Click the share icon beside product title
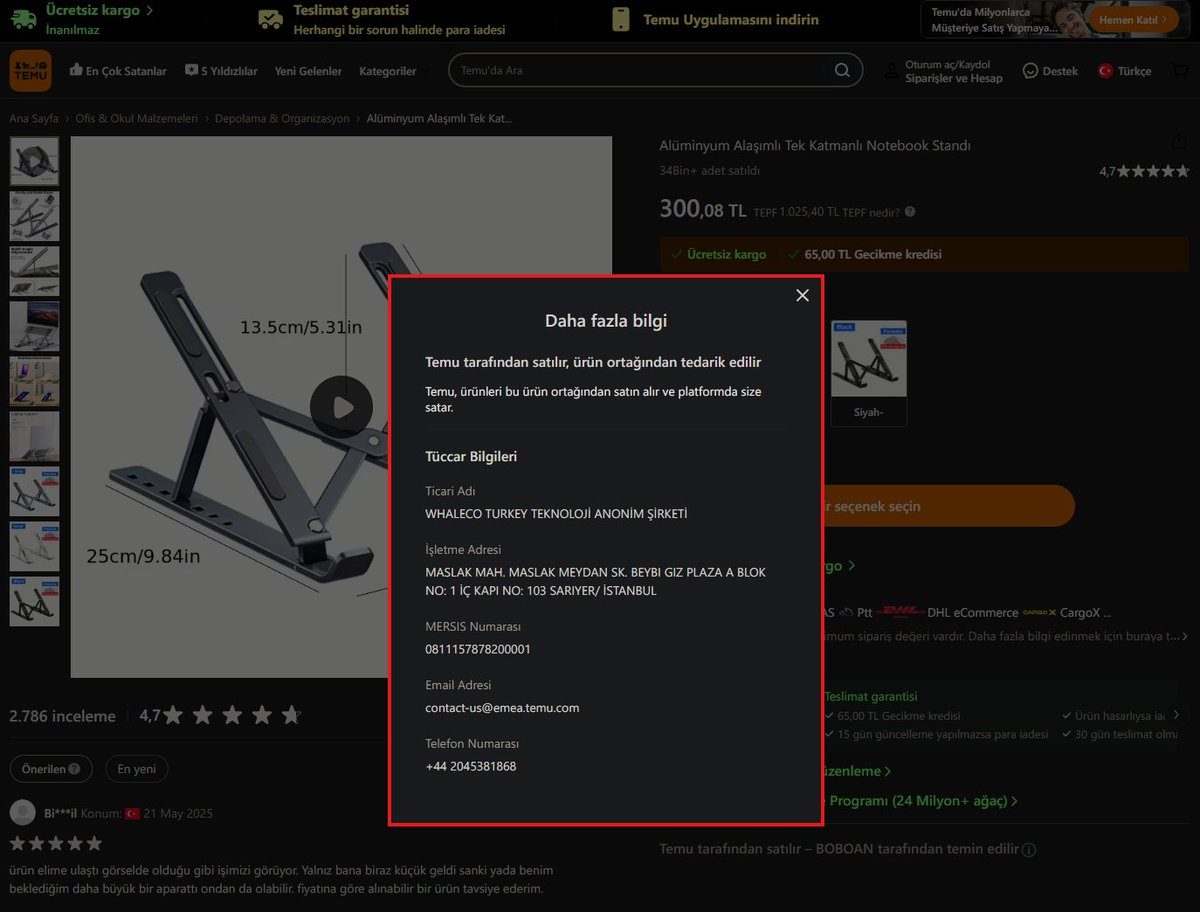The width and height of the screenshot is (1200, 912). [x=1180, y=143]
